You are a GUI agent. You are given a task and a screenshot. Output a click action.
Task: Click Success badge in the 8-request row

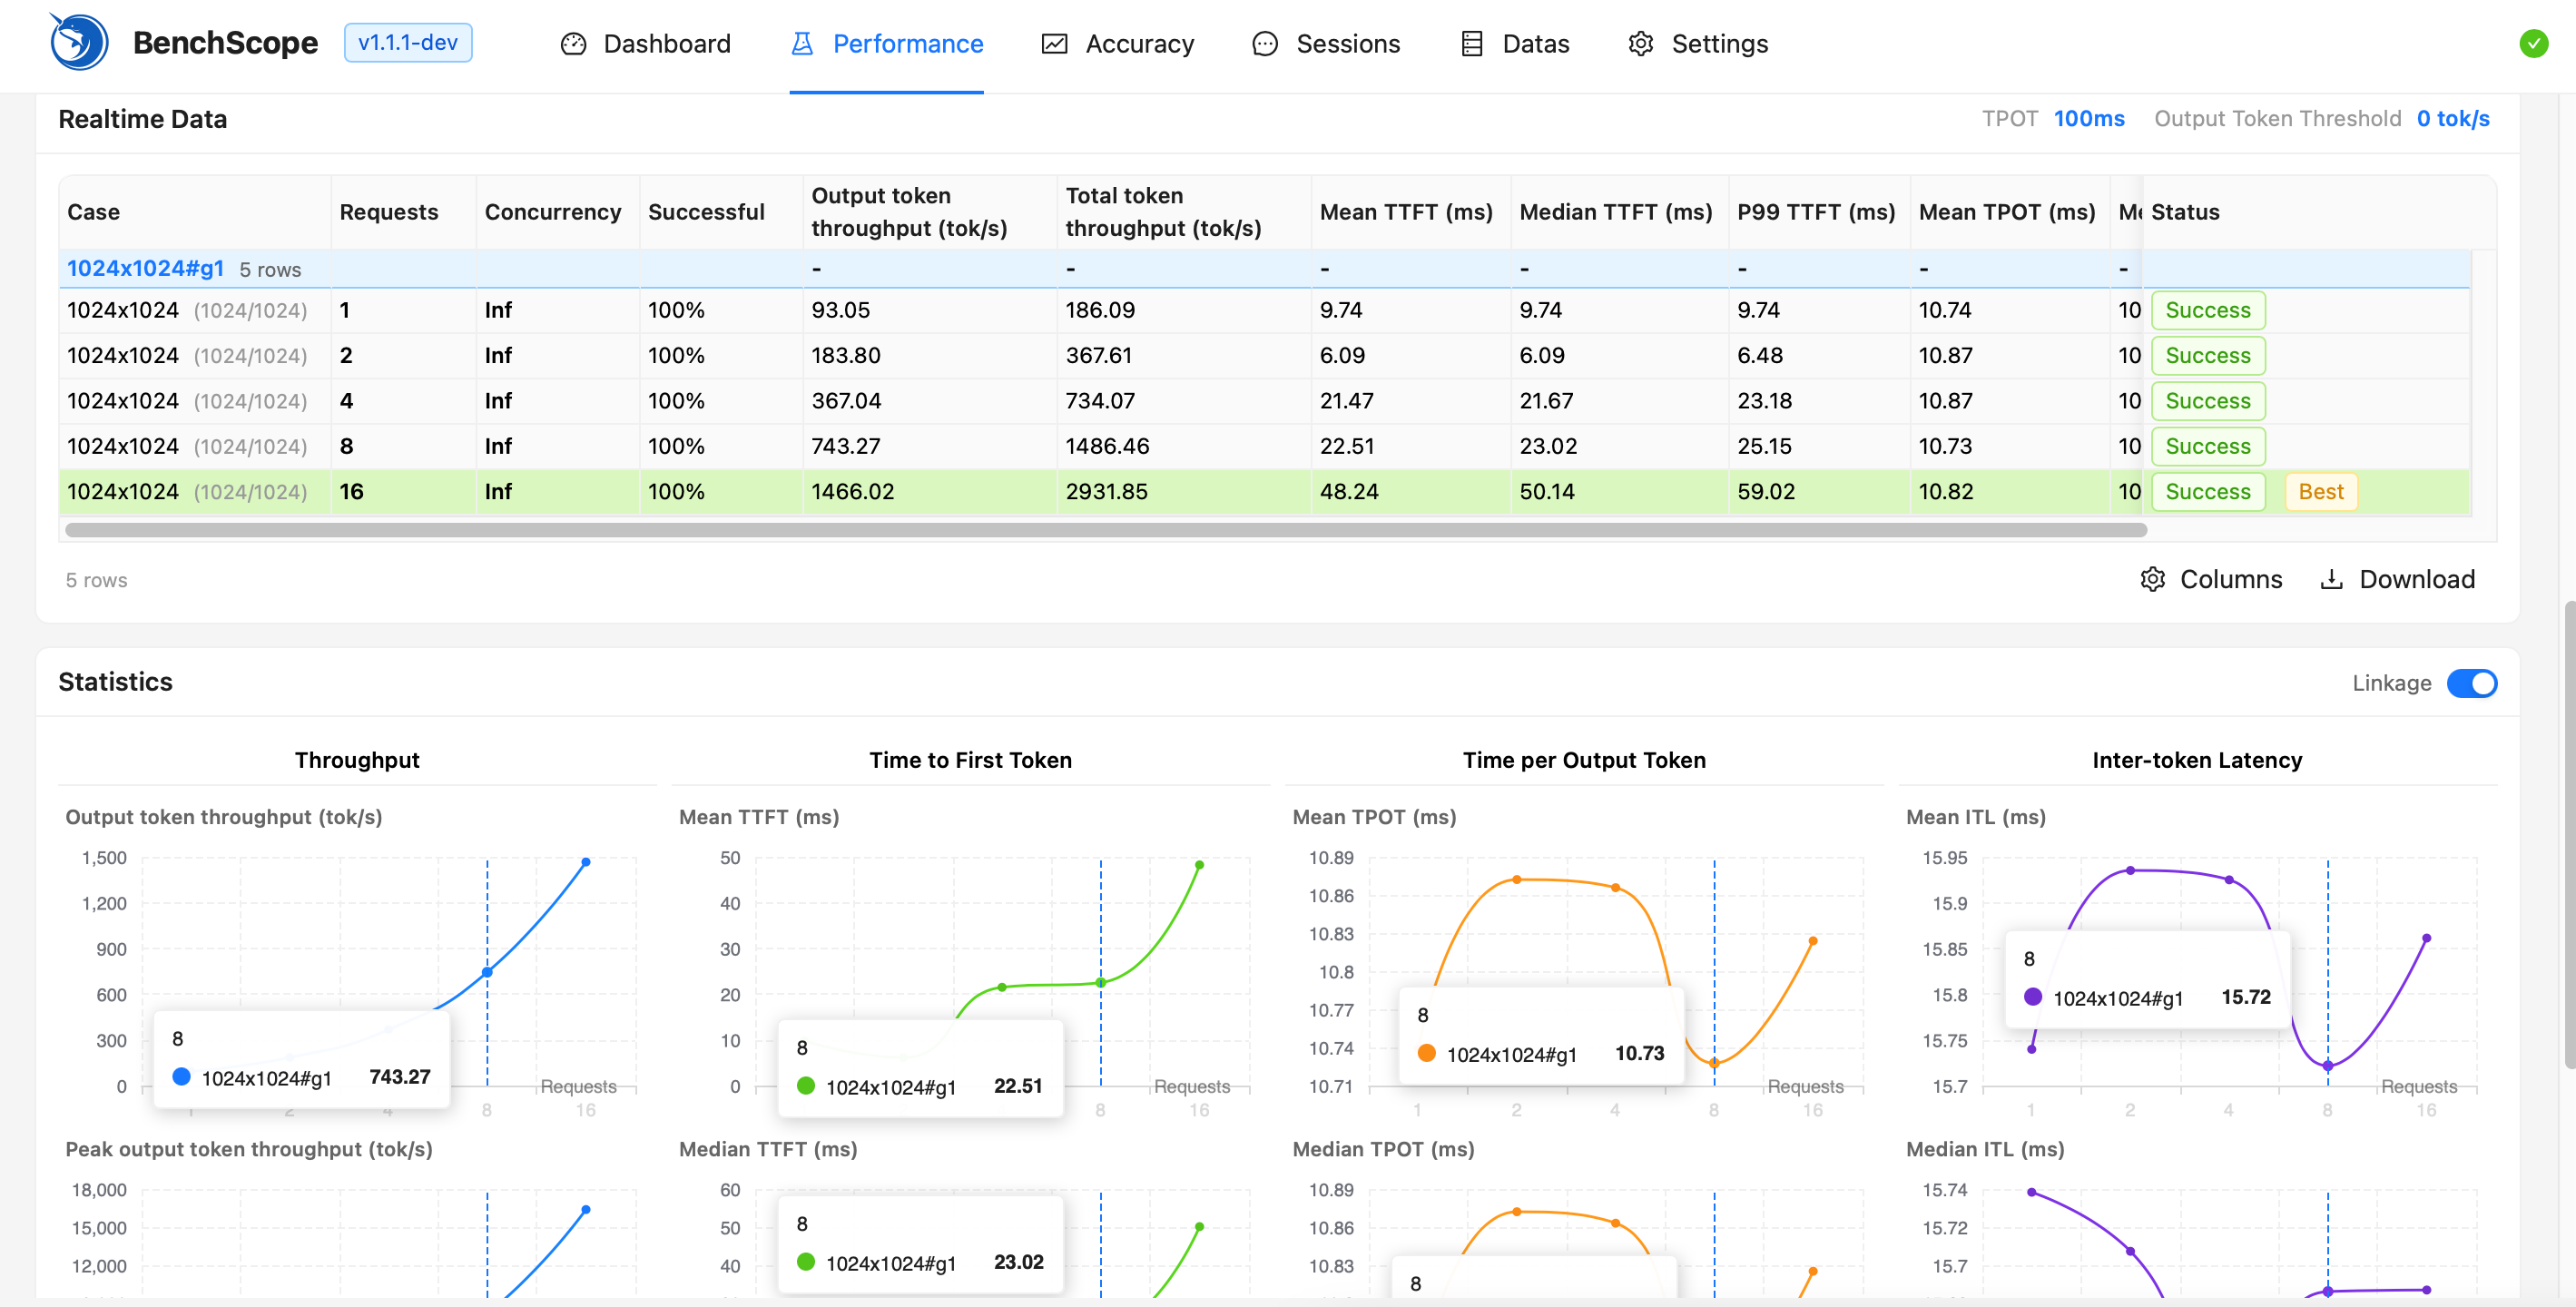click(x=2207, y=446)
